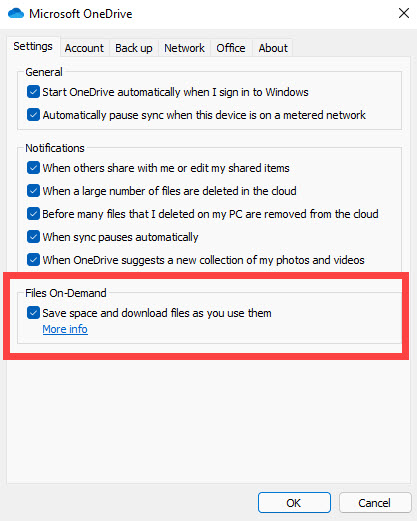The height and width of the screenshot is (521, 417).
Task: Close the Microsoft OneDrive dialog window
Action: 404,13
